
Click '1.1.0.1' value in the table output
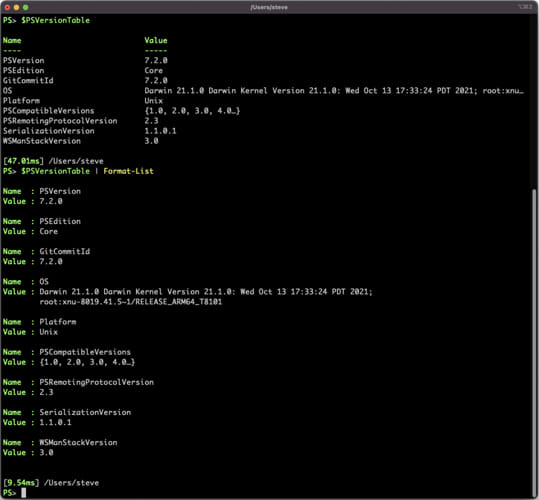(160, 131)
